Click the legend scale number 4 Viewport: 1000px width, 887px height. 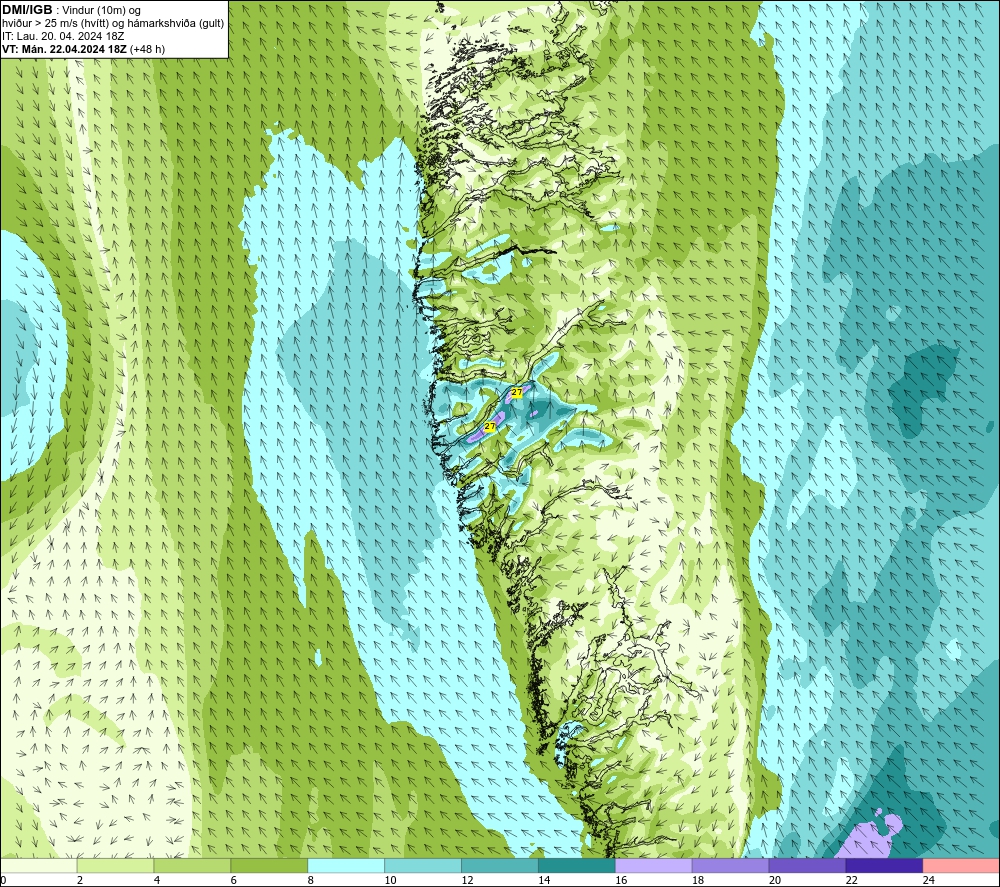pos(157,880)
